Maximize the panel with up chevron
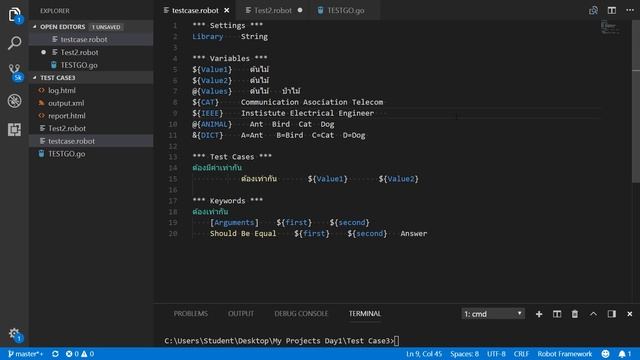Viewport: 640px width, 360px height. 593,314
